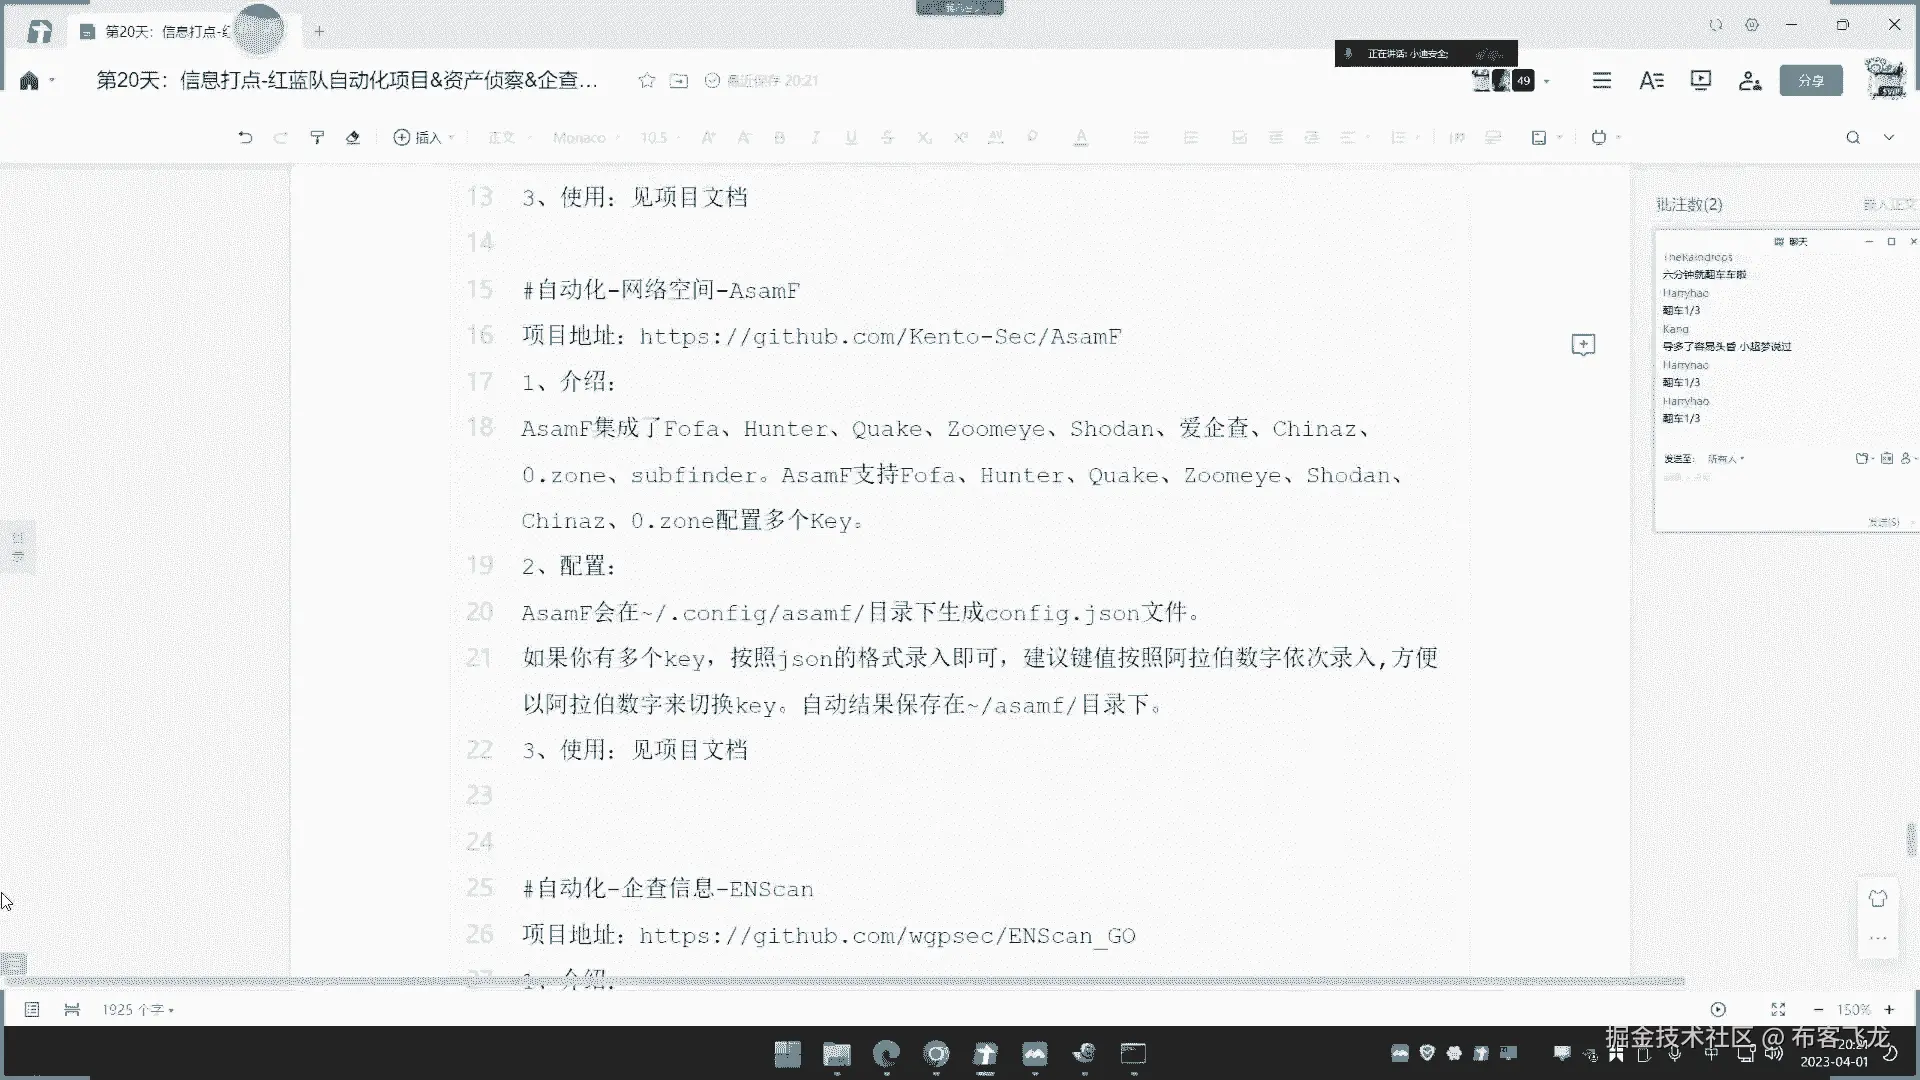Open the collaborators management icon
This screenshot has height=1080, width=1920.
[x=1749, y=80]
